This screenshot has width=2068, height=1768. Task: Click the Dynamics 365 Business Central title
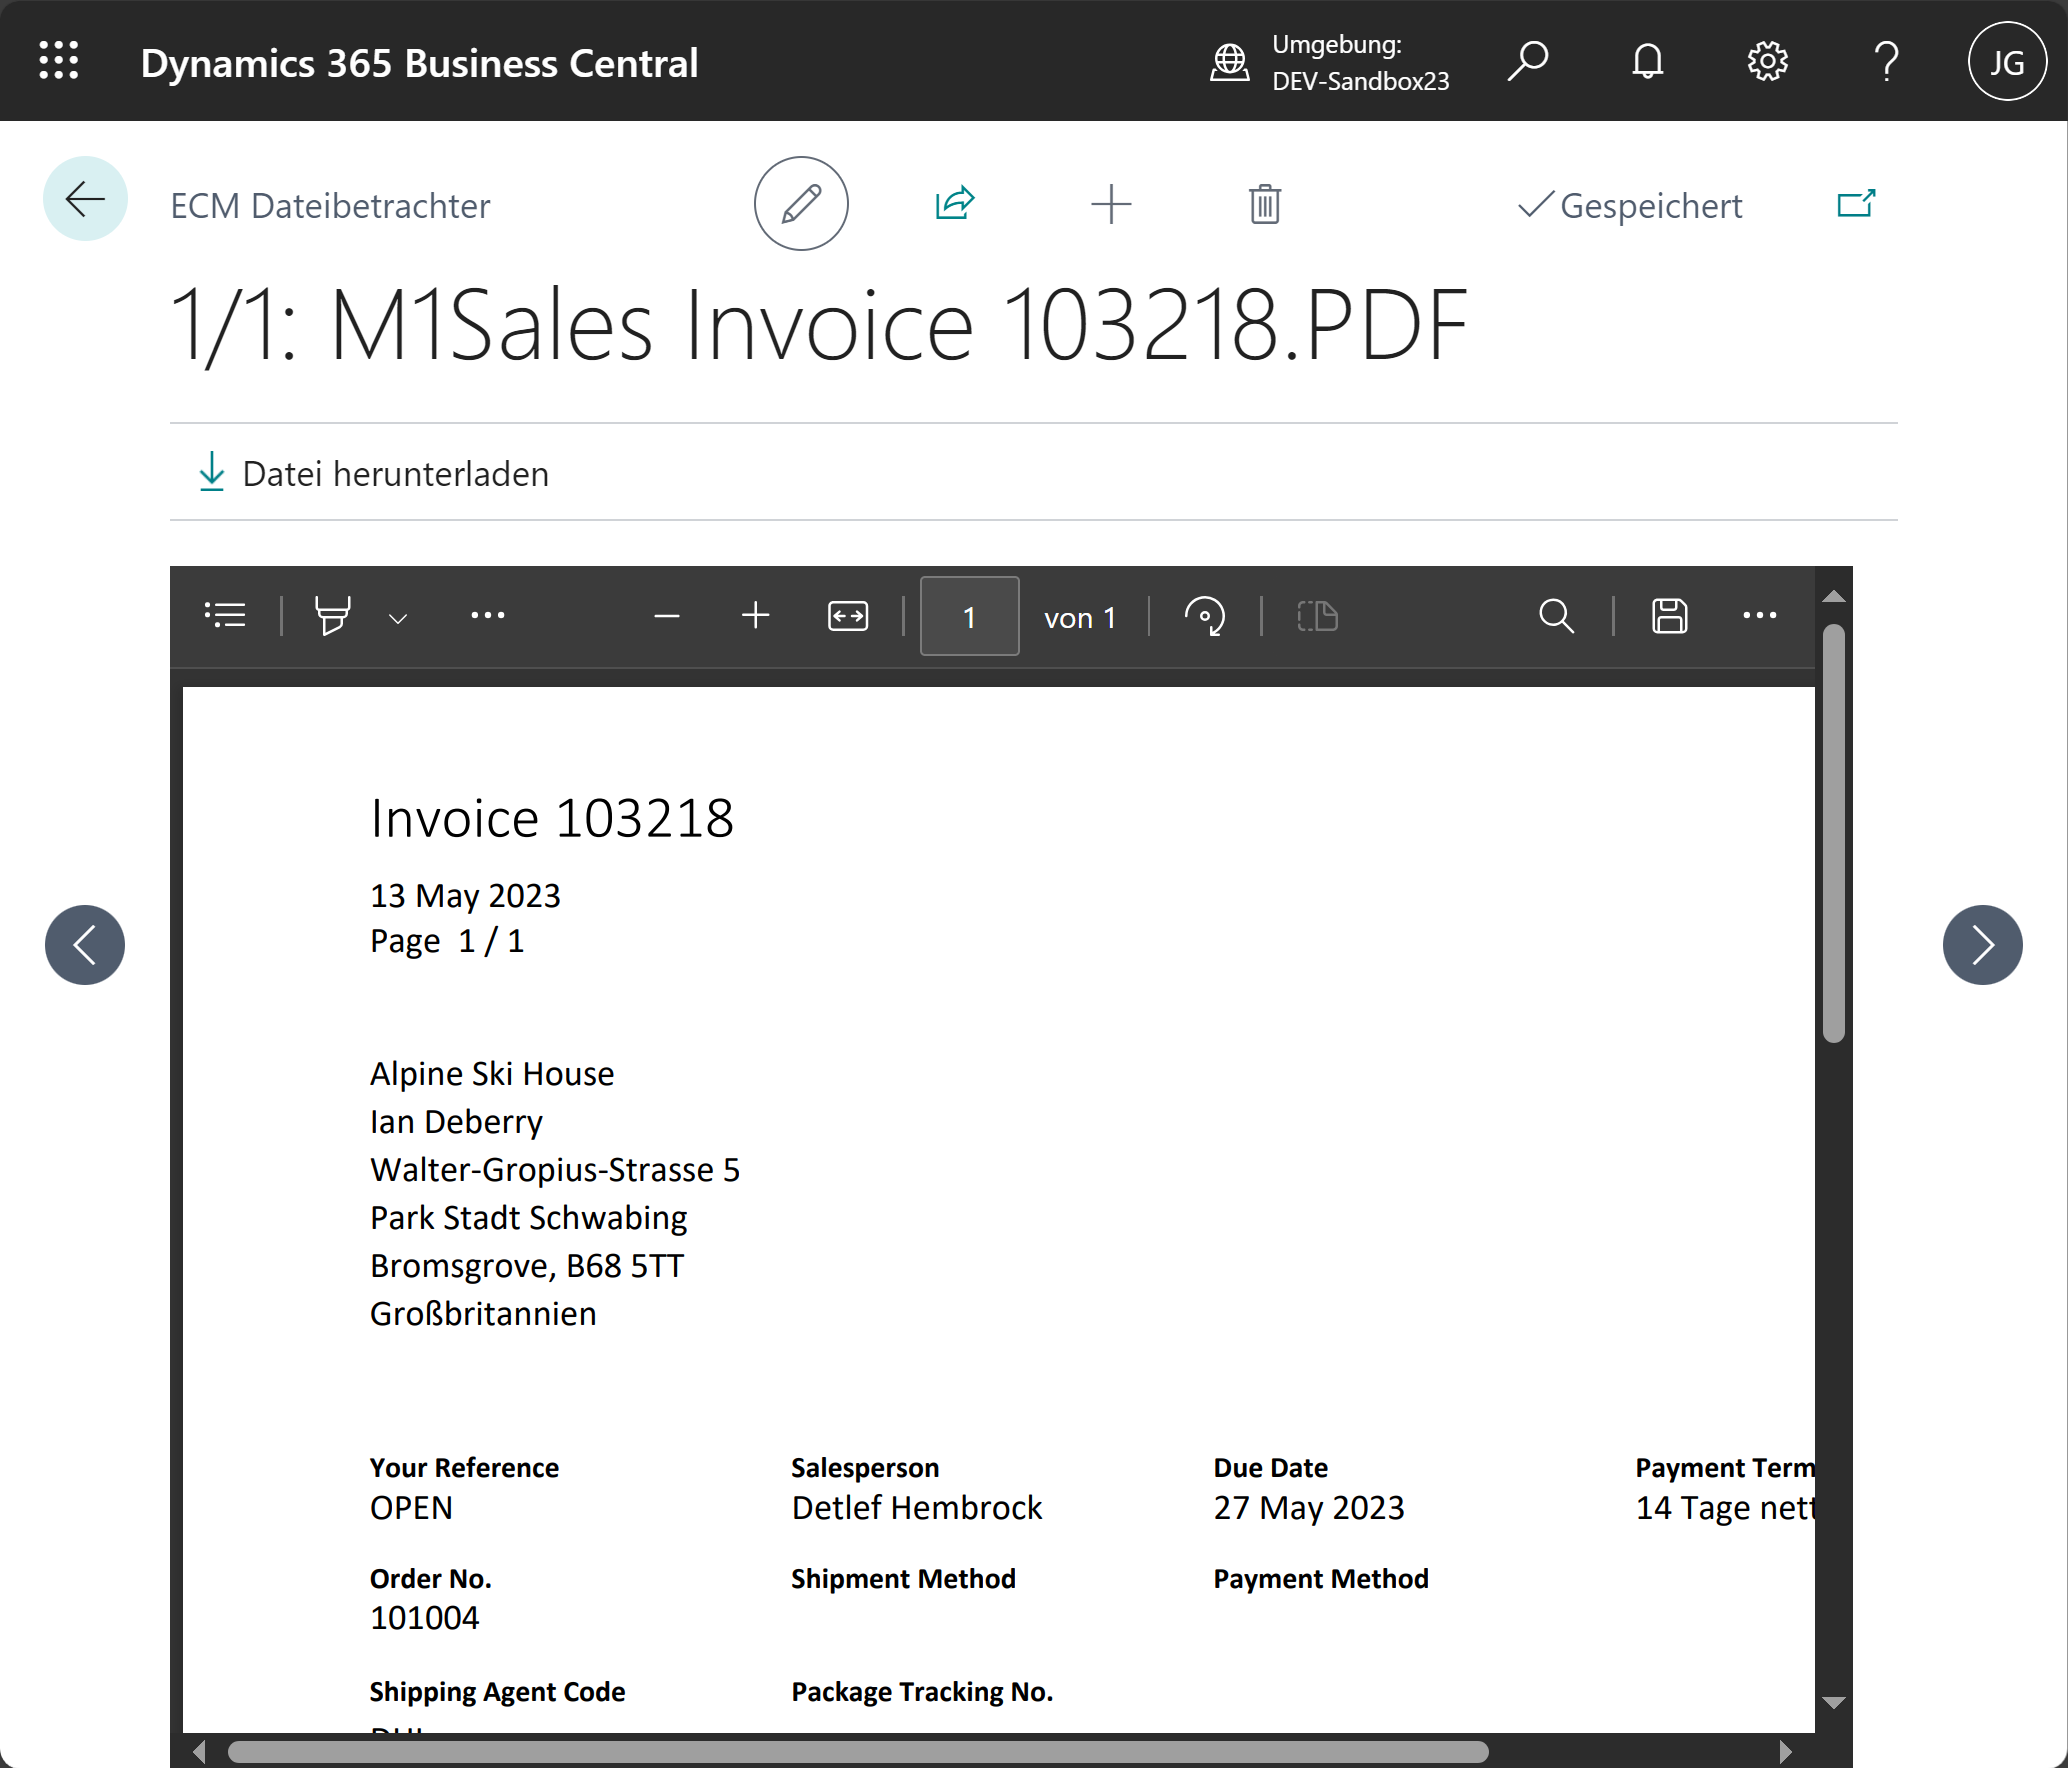(x=419, y=63)
